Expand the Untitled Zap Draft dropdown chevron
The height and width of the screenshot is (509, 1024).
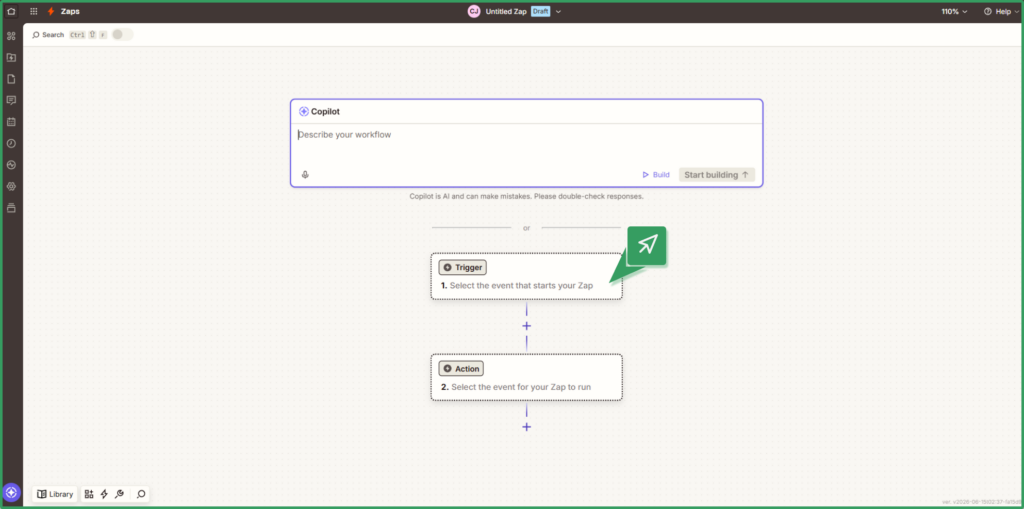coord(558,12)
